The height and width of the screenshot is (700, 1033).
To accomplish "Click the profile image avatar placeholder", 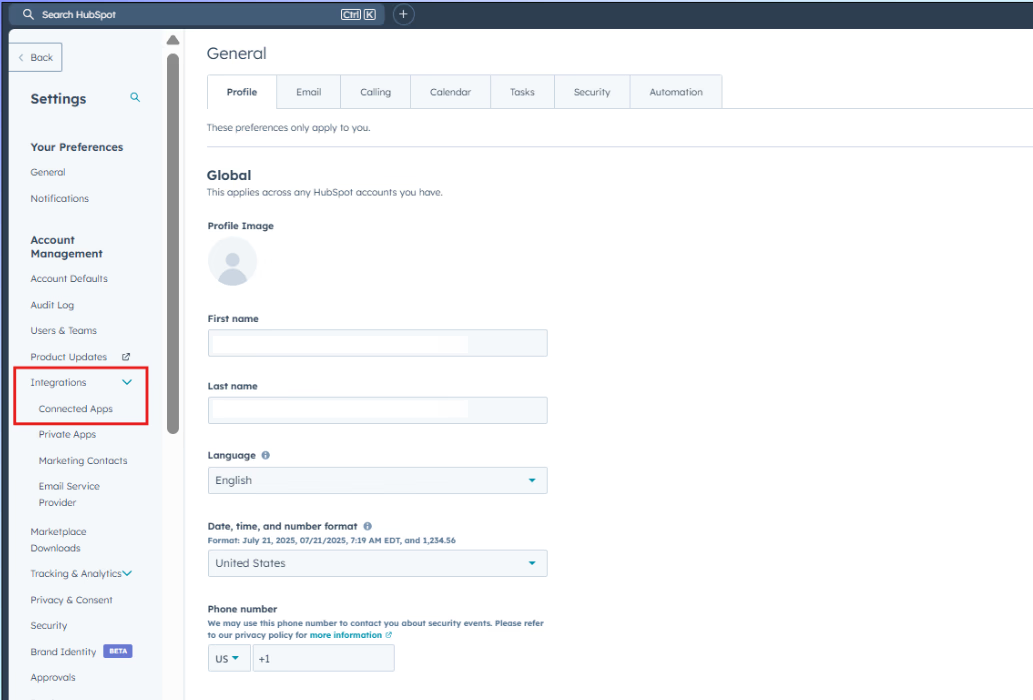I will (233, 261).
